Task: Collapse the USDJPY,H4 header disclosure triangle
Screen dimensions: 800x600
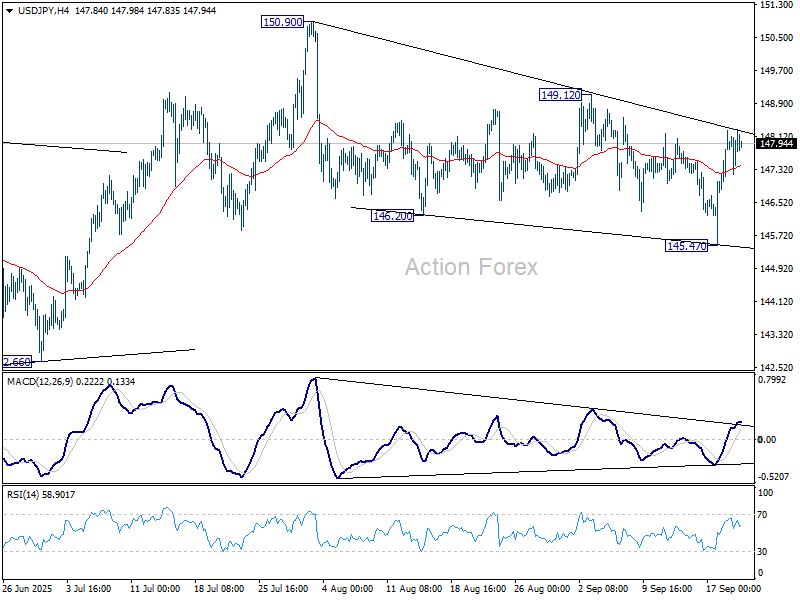Action: (8, 9)
